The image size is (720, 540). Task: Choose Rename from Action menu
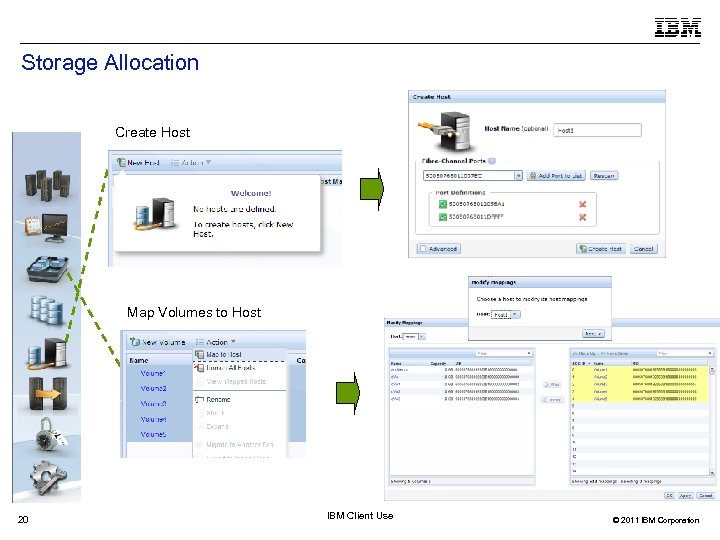click(239, 399)
